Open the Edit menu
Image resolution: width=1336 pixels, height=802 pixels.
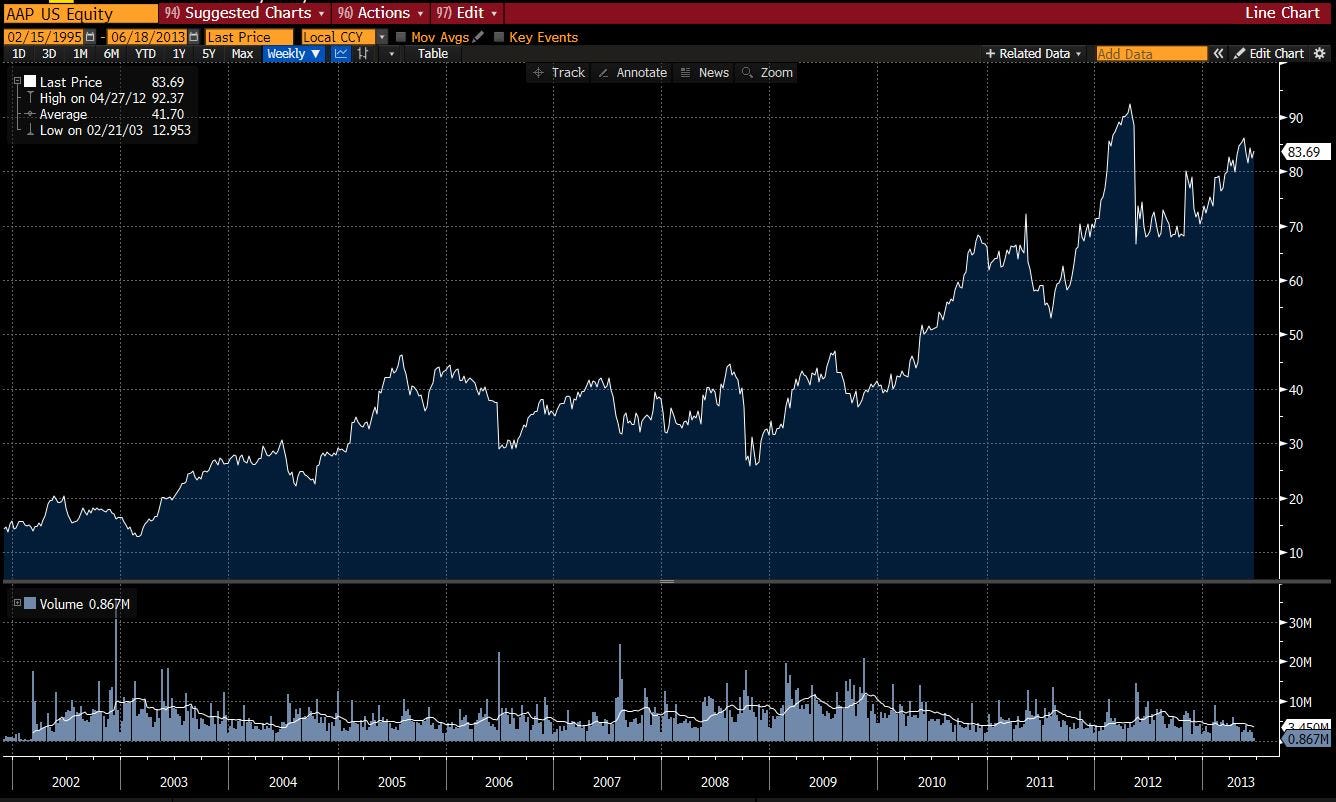click(467, 13)
